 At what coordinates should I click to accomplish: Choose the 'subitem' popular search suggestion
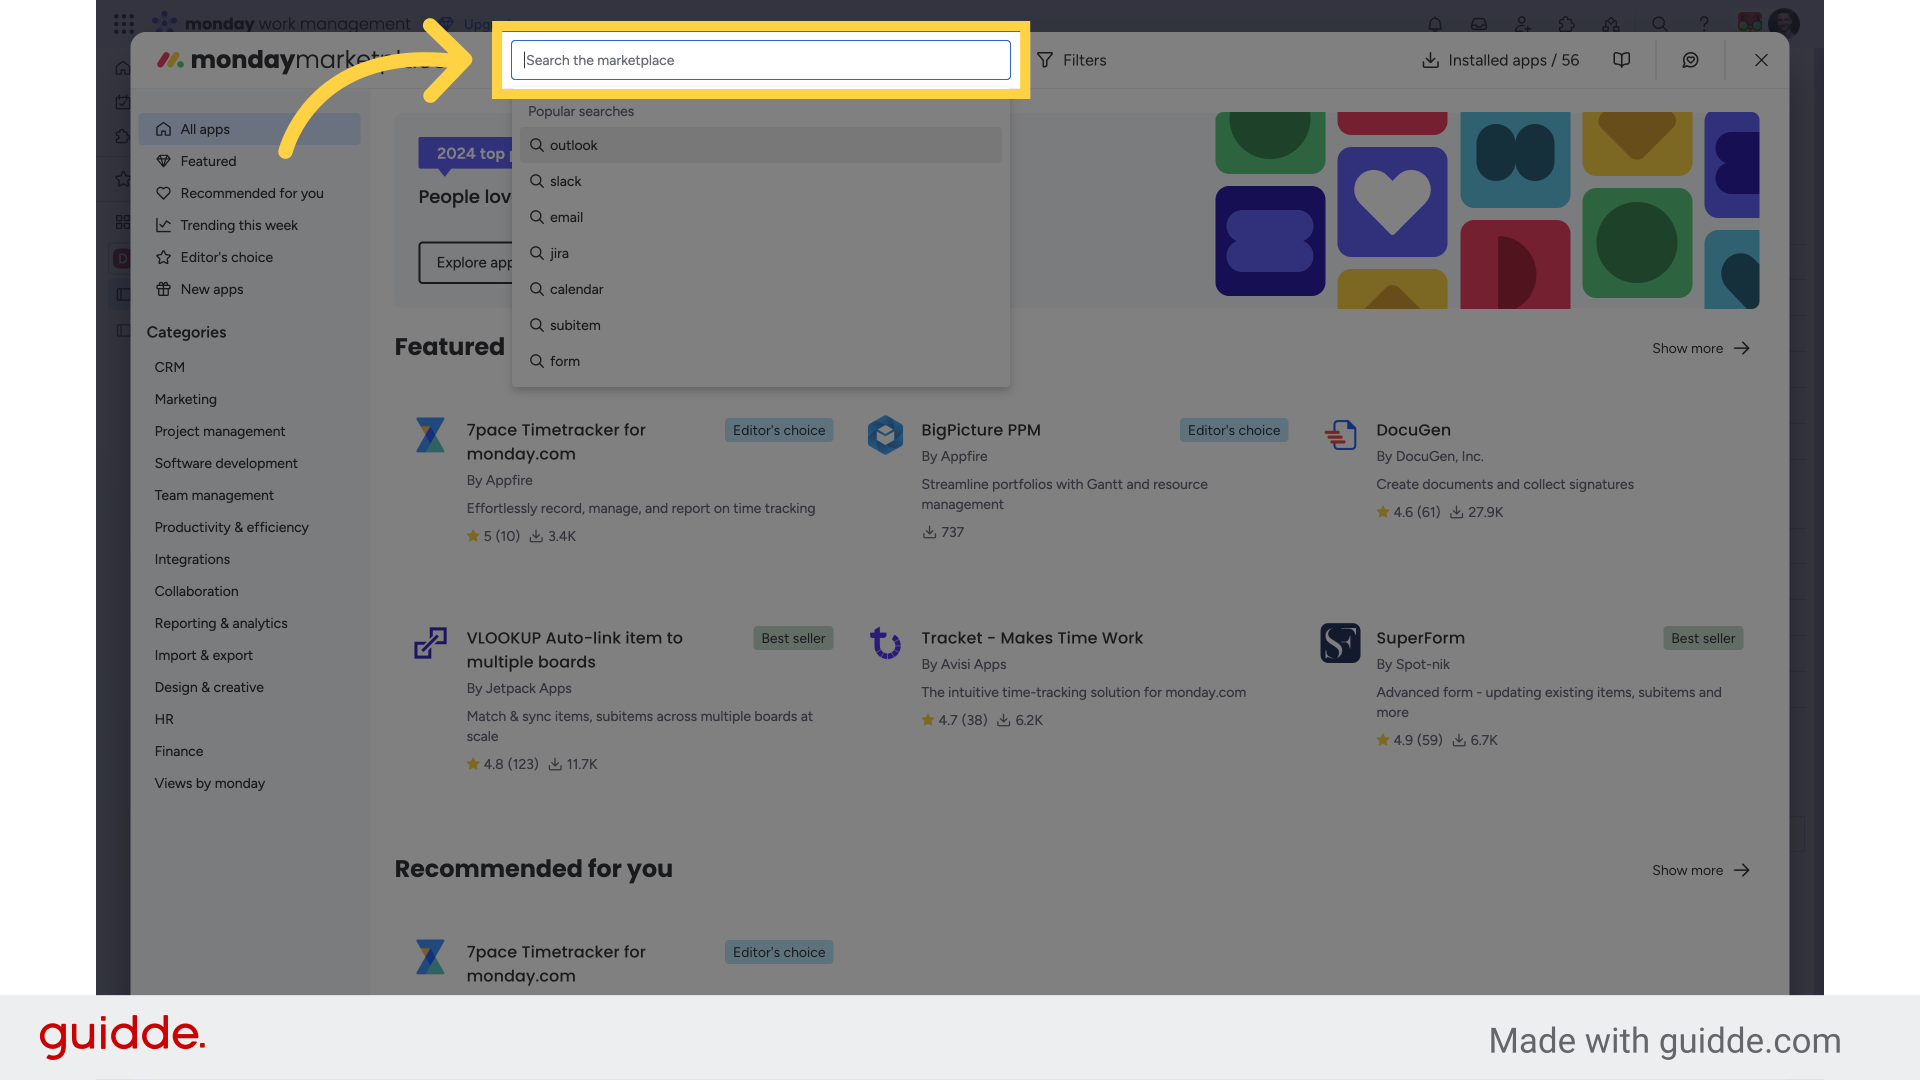(760, 325)
